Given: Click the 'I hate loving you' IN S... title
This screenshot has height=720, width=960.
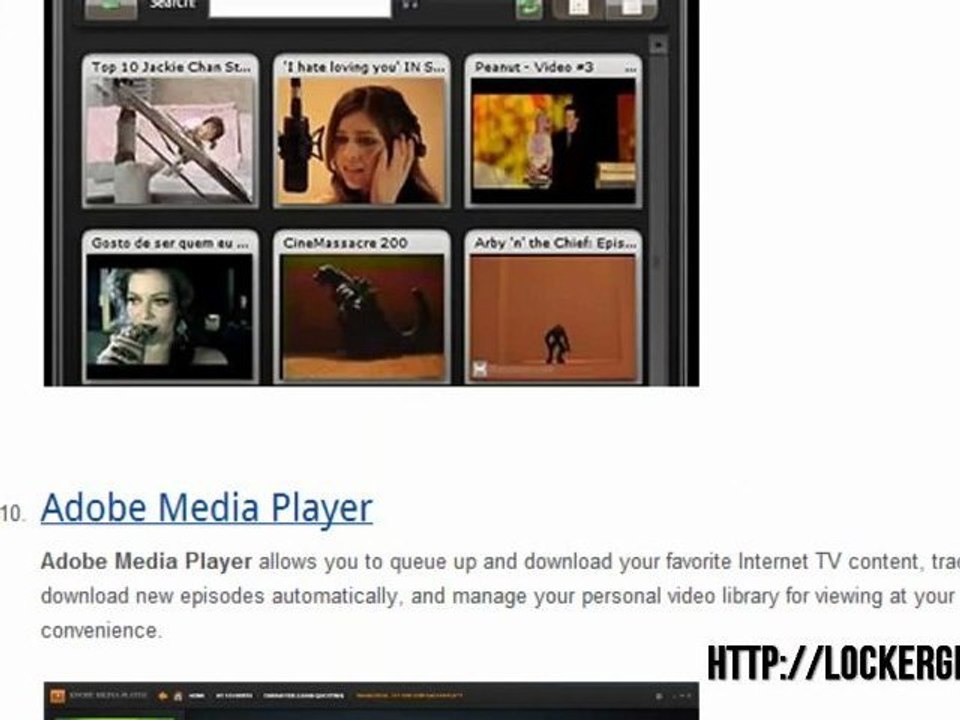Looking at the screenshot, I should (x=363, y=67).
